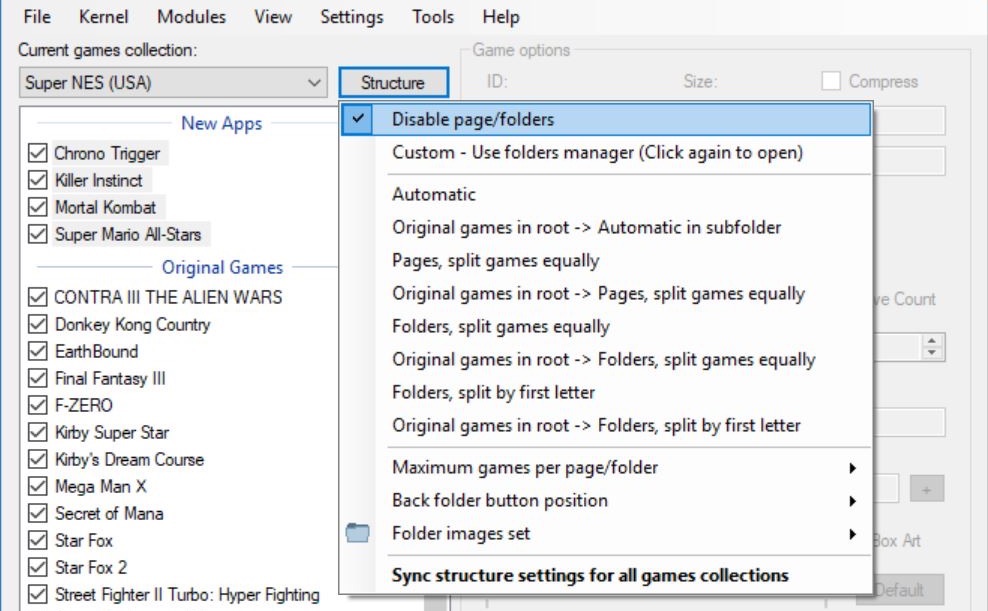Select Original games in root -> Folders, split games equally

(606, 359)
